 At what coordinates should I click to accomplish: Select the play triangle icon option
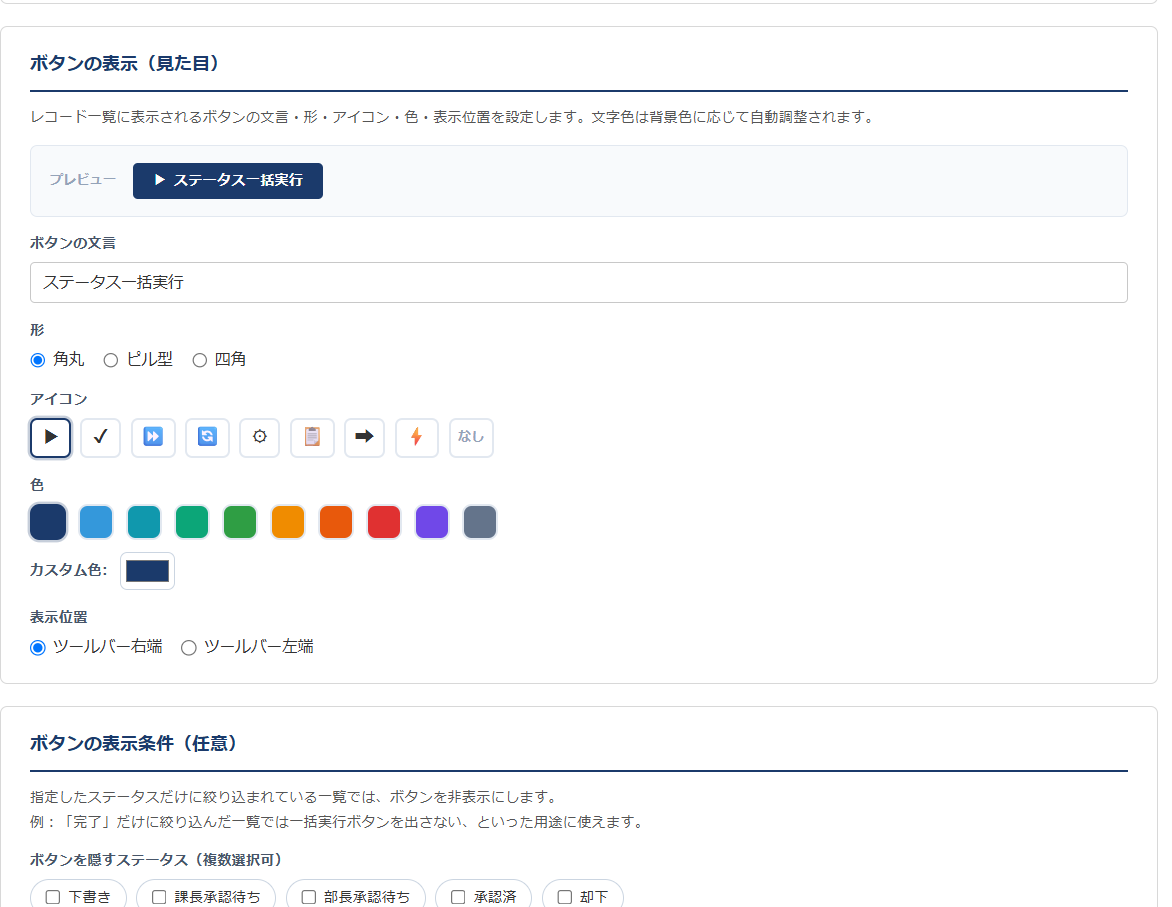coord(50,437)
